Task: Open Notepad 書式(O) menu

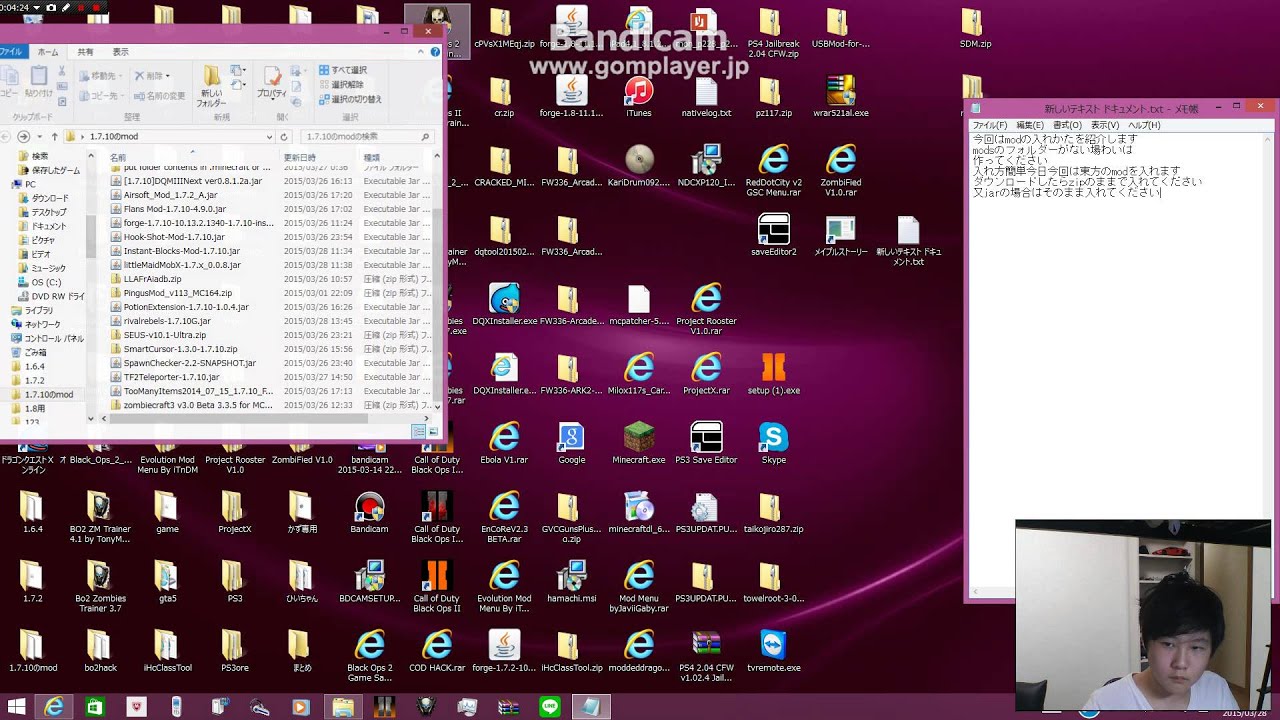Action: click(x=1068, y=126)
